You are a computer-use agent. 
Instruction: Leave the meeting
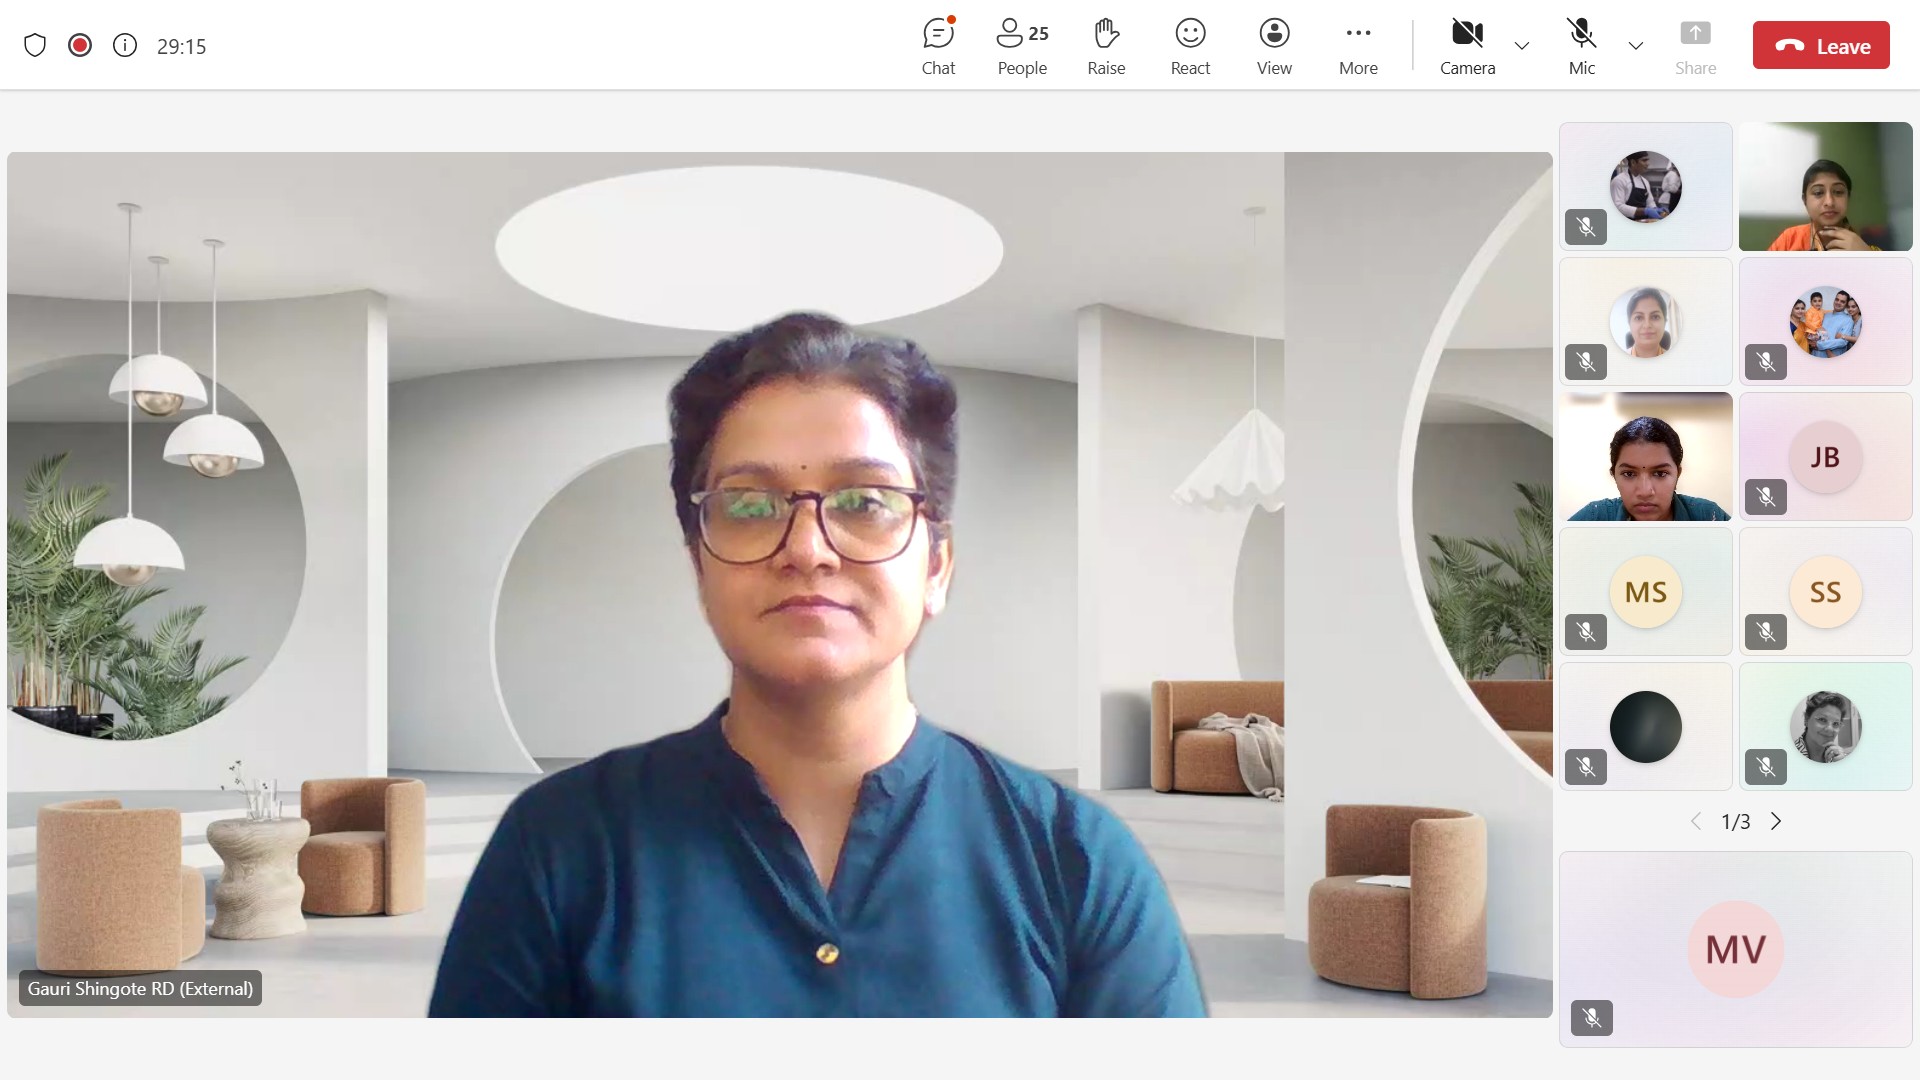(1821, 46)
